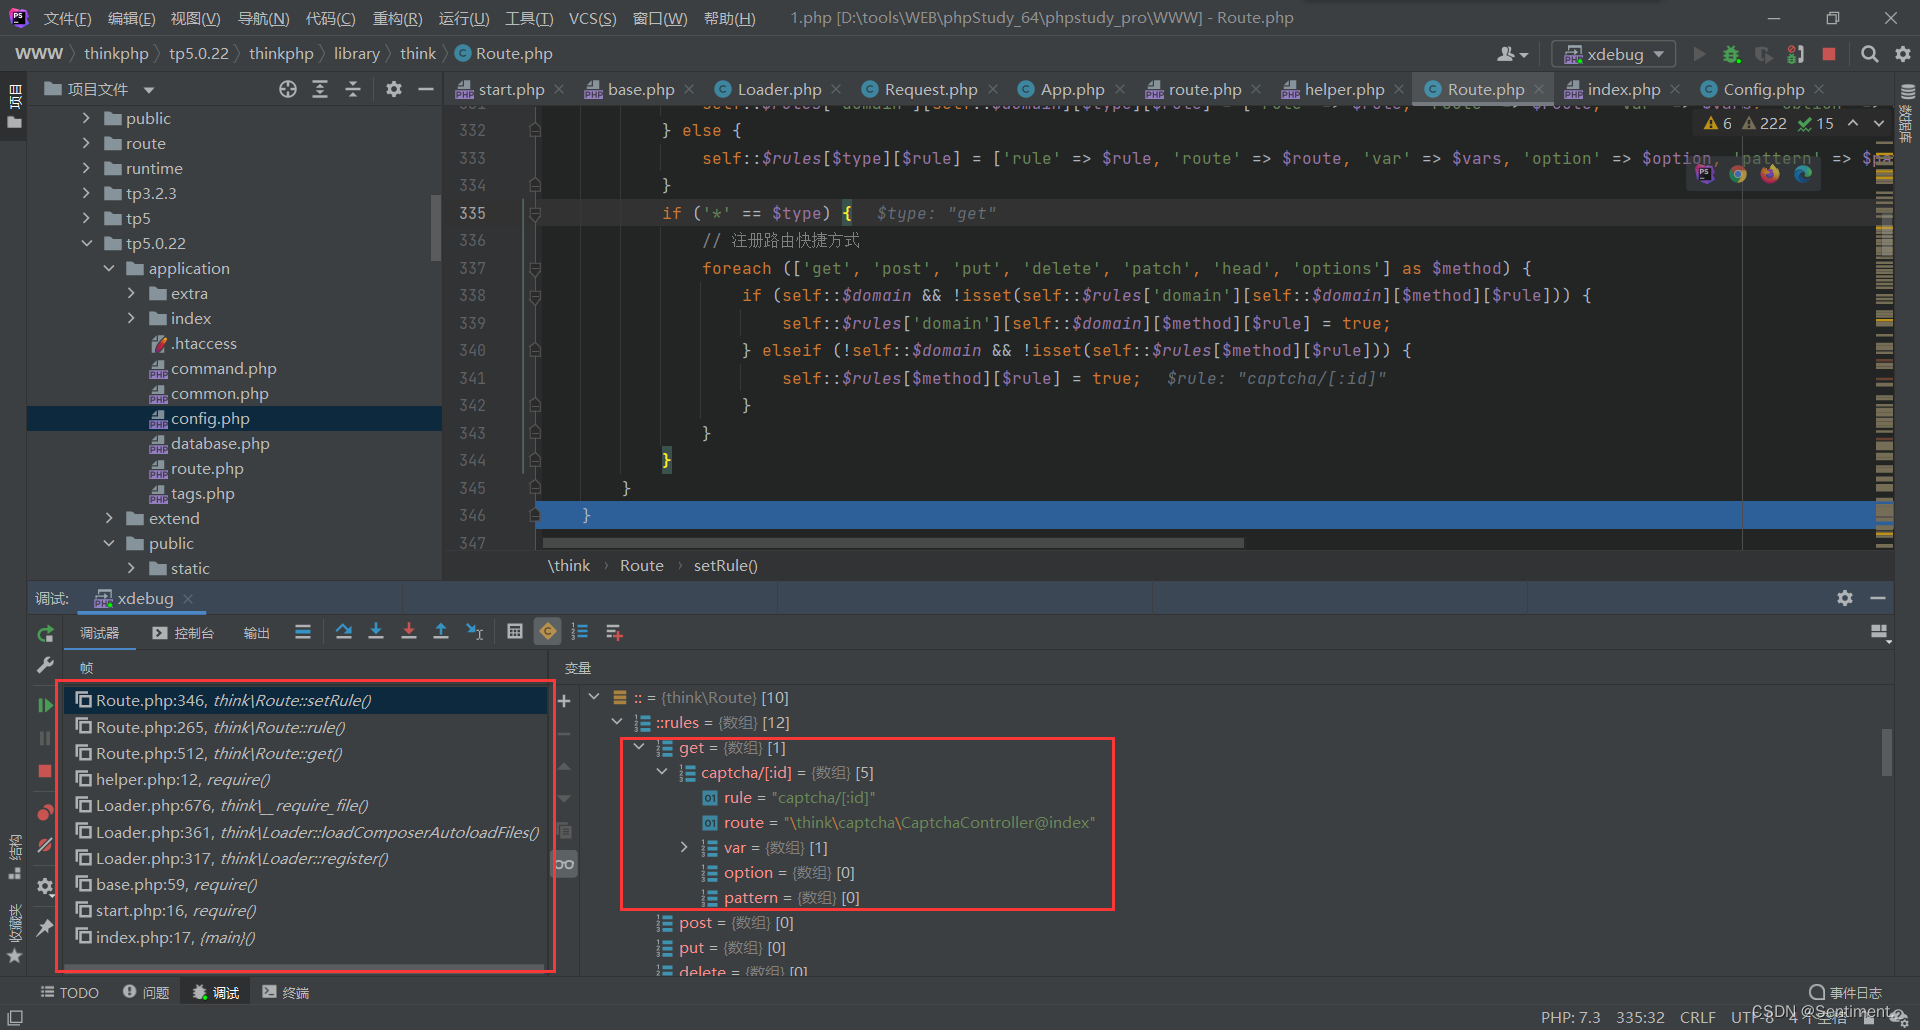Click Force Step Into red arrow
This screenshot has height=1030, width=1920.
tap(409, 631)
